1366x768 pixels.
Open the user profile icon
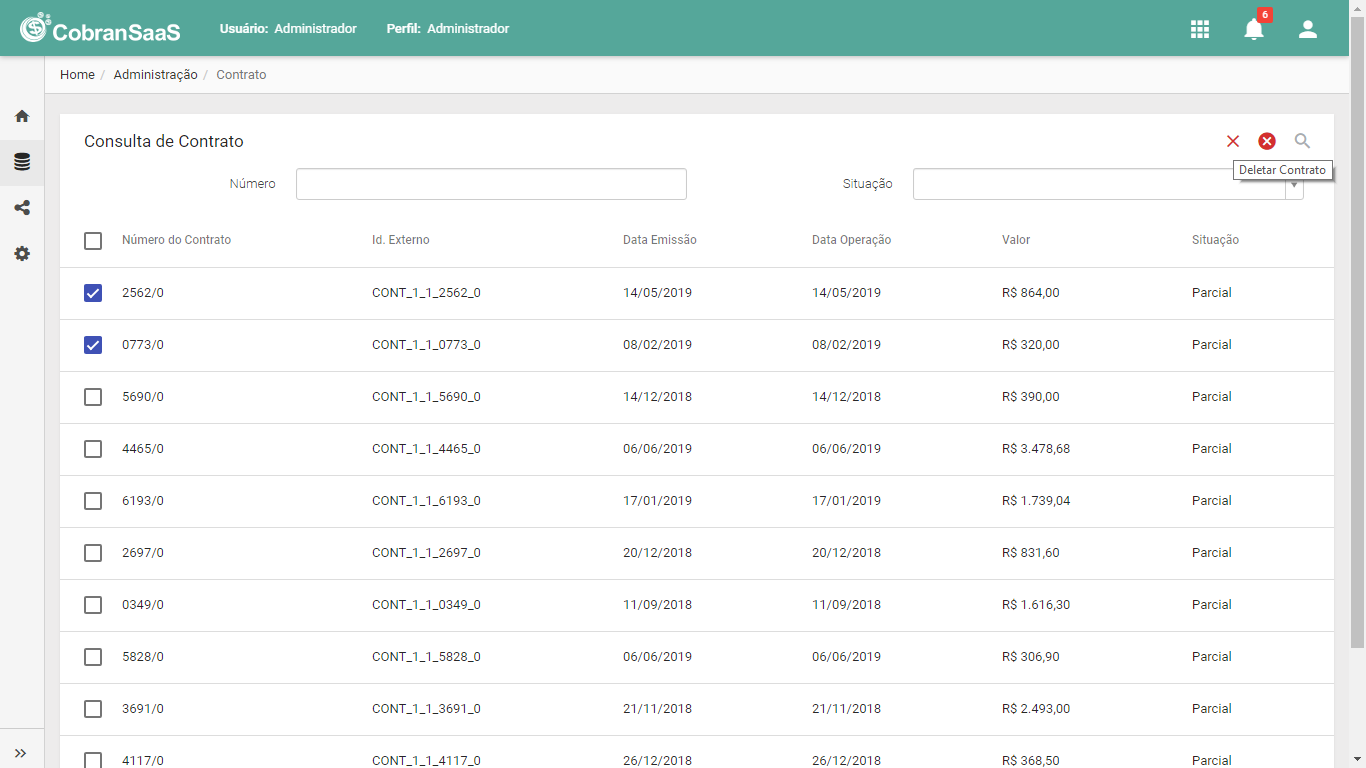click(x=1308, y=29)
